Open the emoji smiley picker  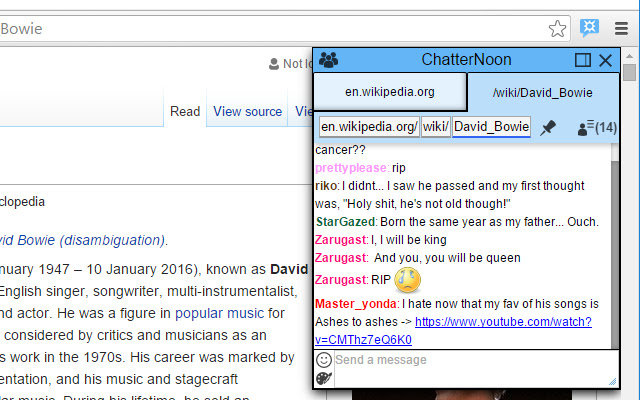click(x=324, y=360)
